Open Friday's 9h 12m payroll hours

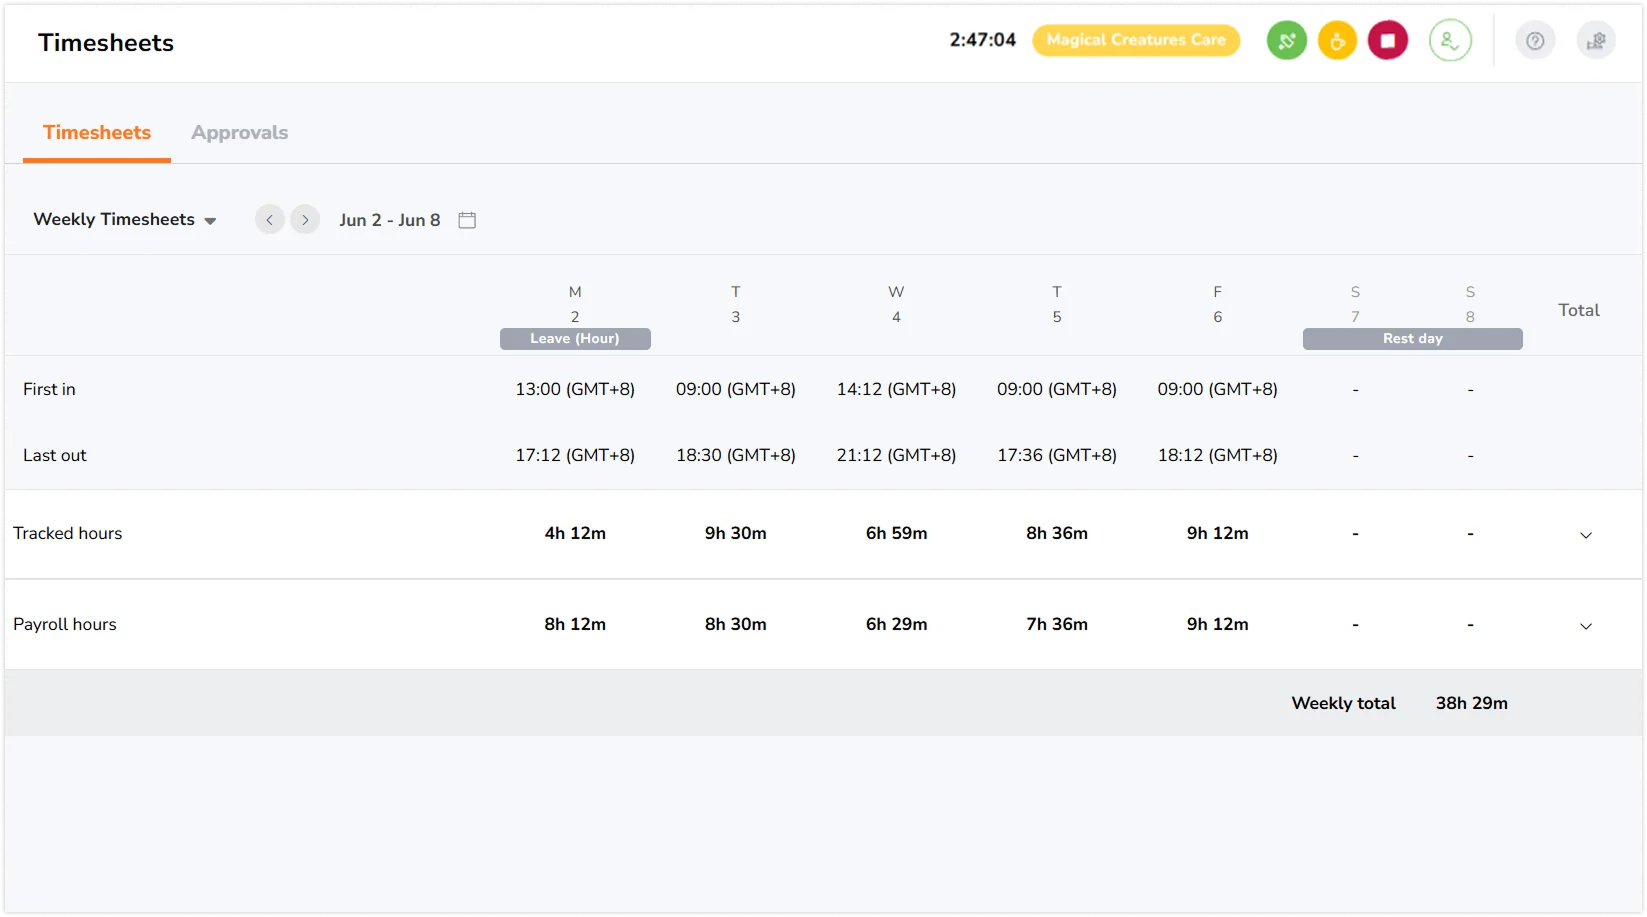(1217, 624)
